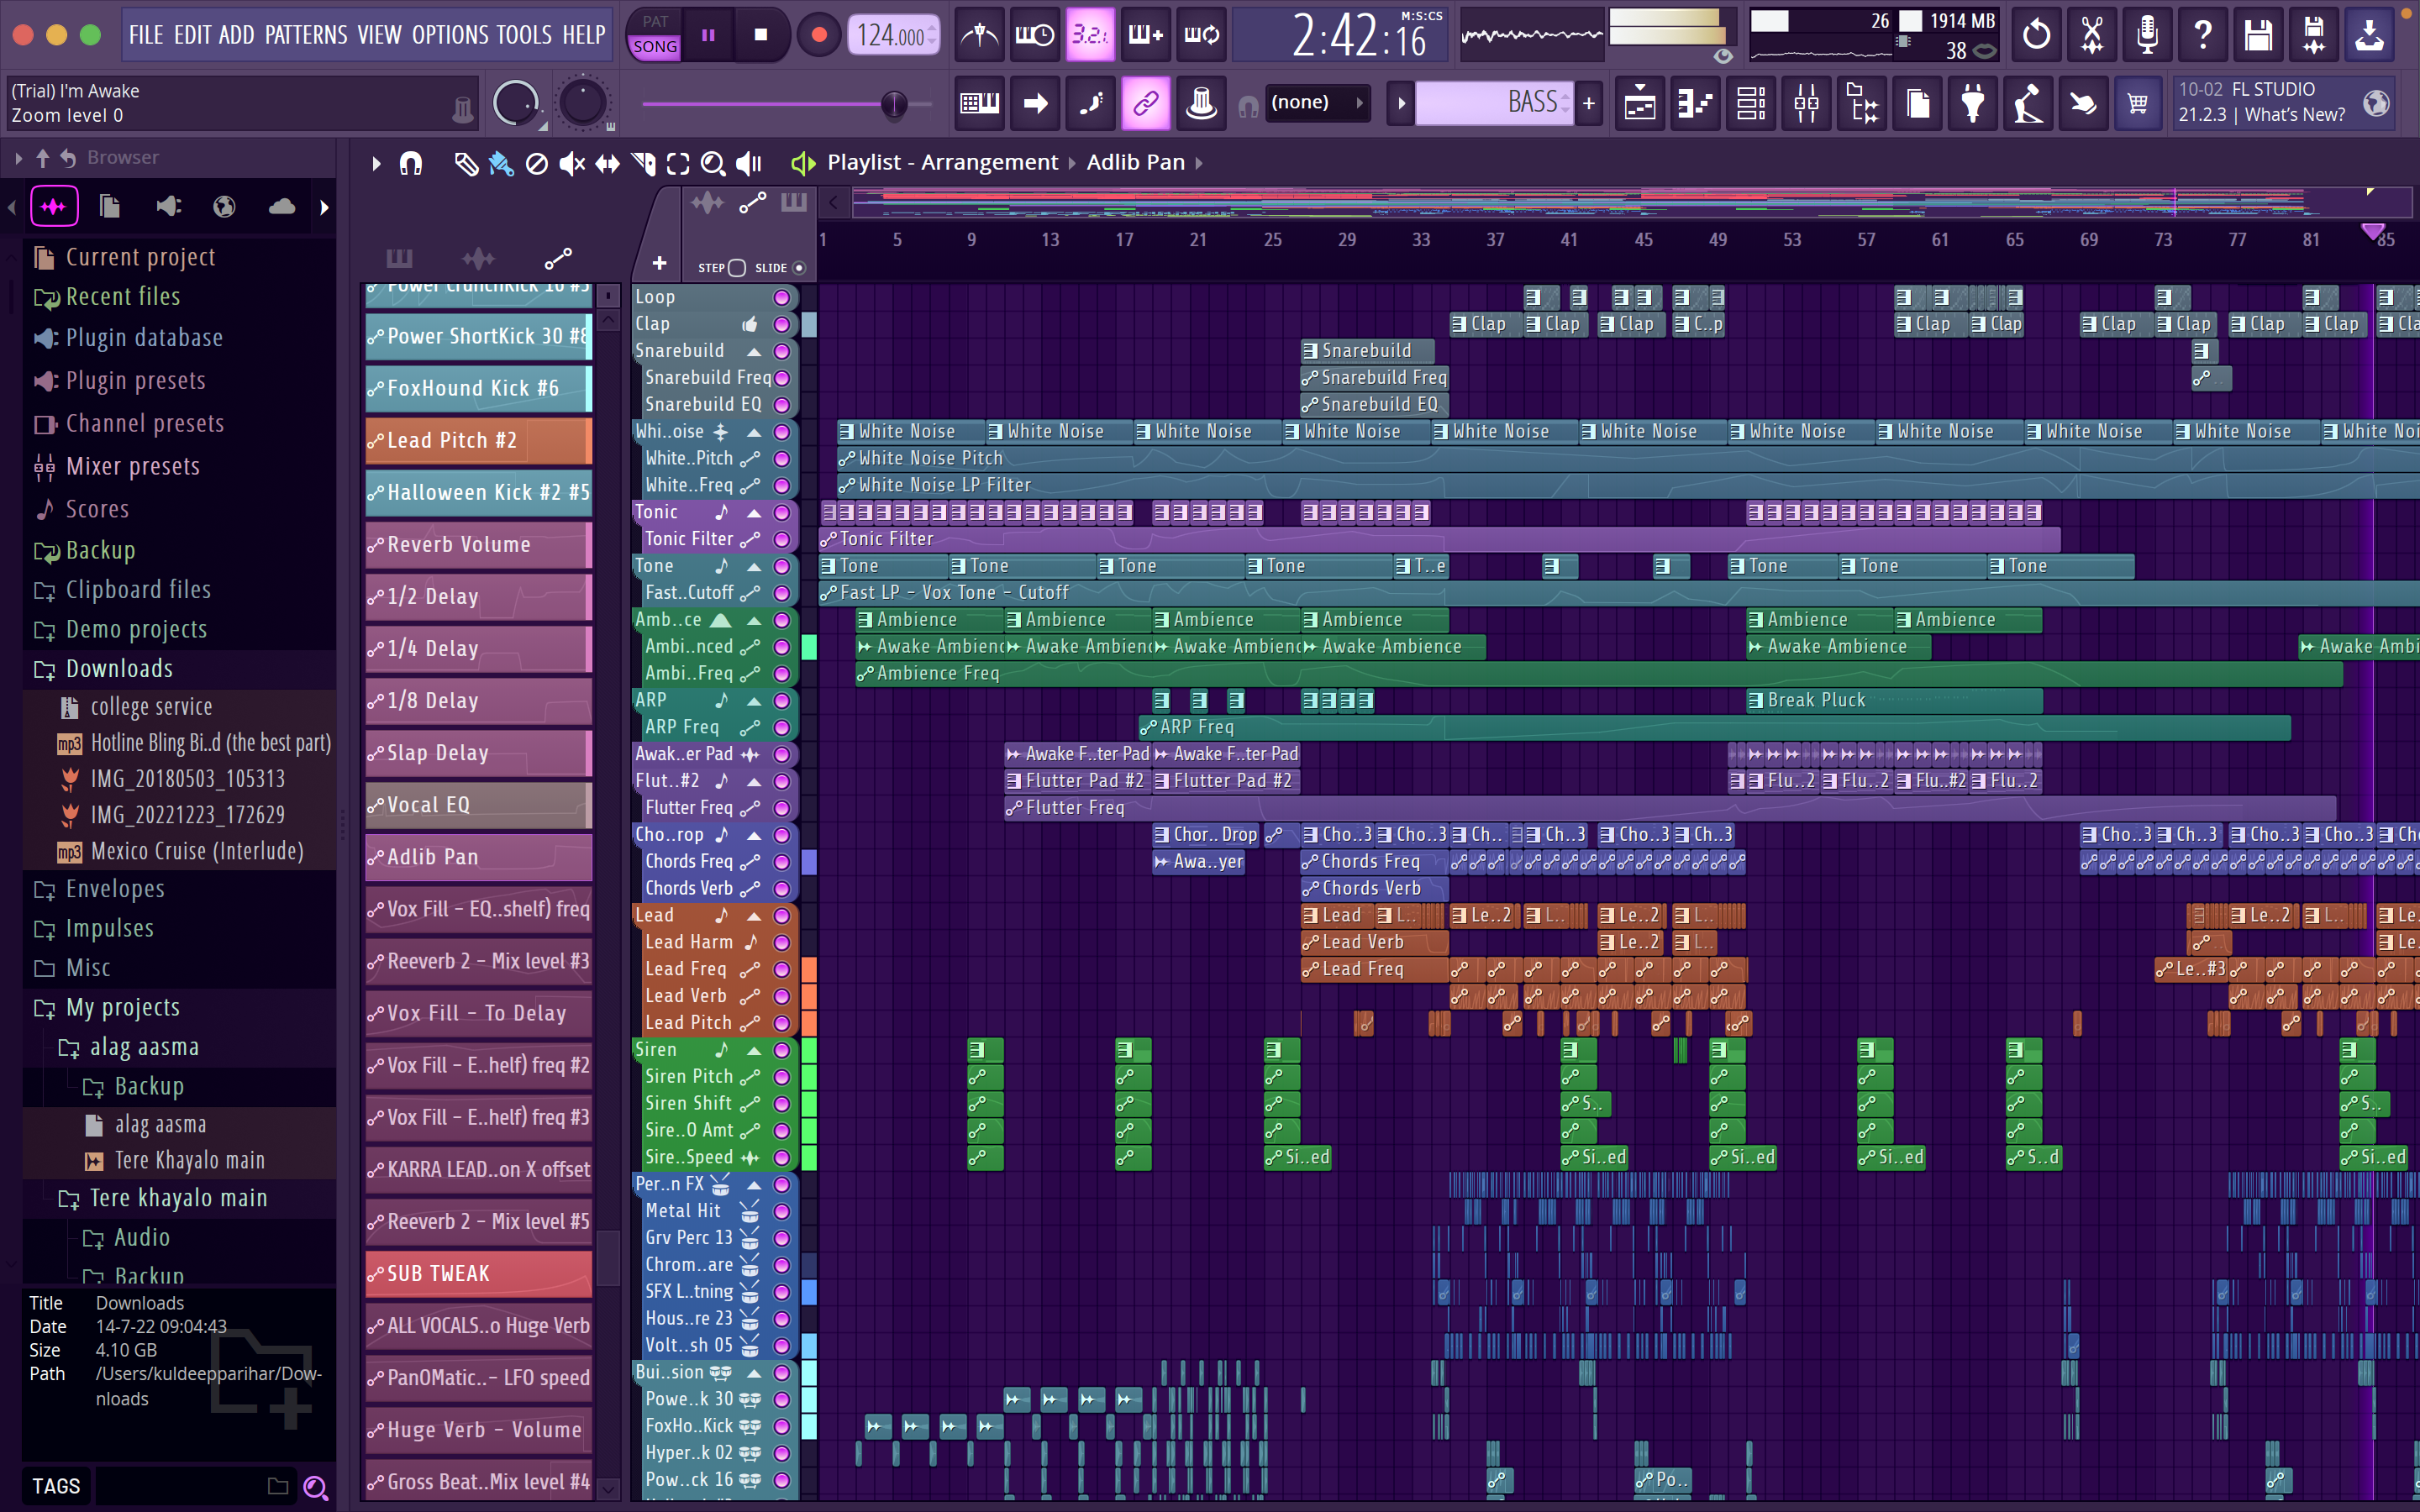Image resolution: width=2420 pixels, height=1512 pixels.
Task: Open the FILE menu
Action: (x=146, y=36)
